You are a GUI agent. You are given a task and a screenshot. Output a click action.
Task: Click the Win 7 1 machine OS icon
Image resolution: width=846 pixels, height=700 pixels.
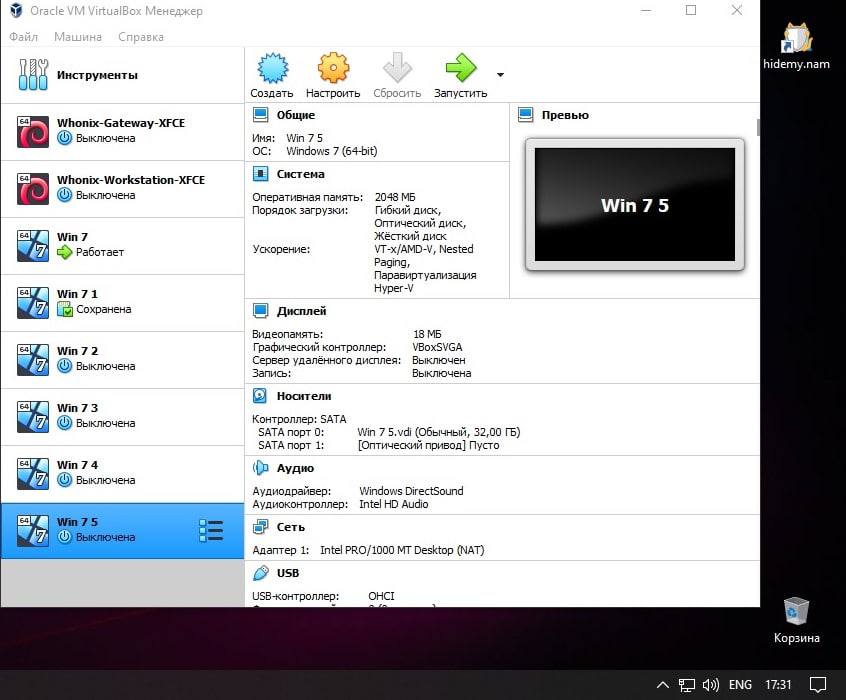click(x=32, y=302)
